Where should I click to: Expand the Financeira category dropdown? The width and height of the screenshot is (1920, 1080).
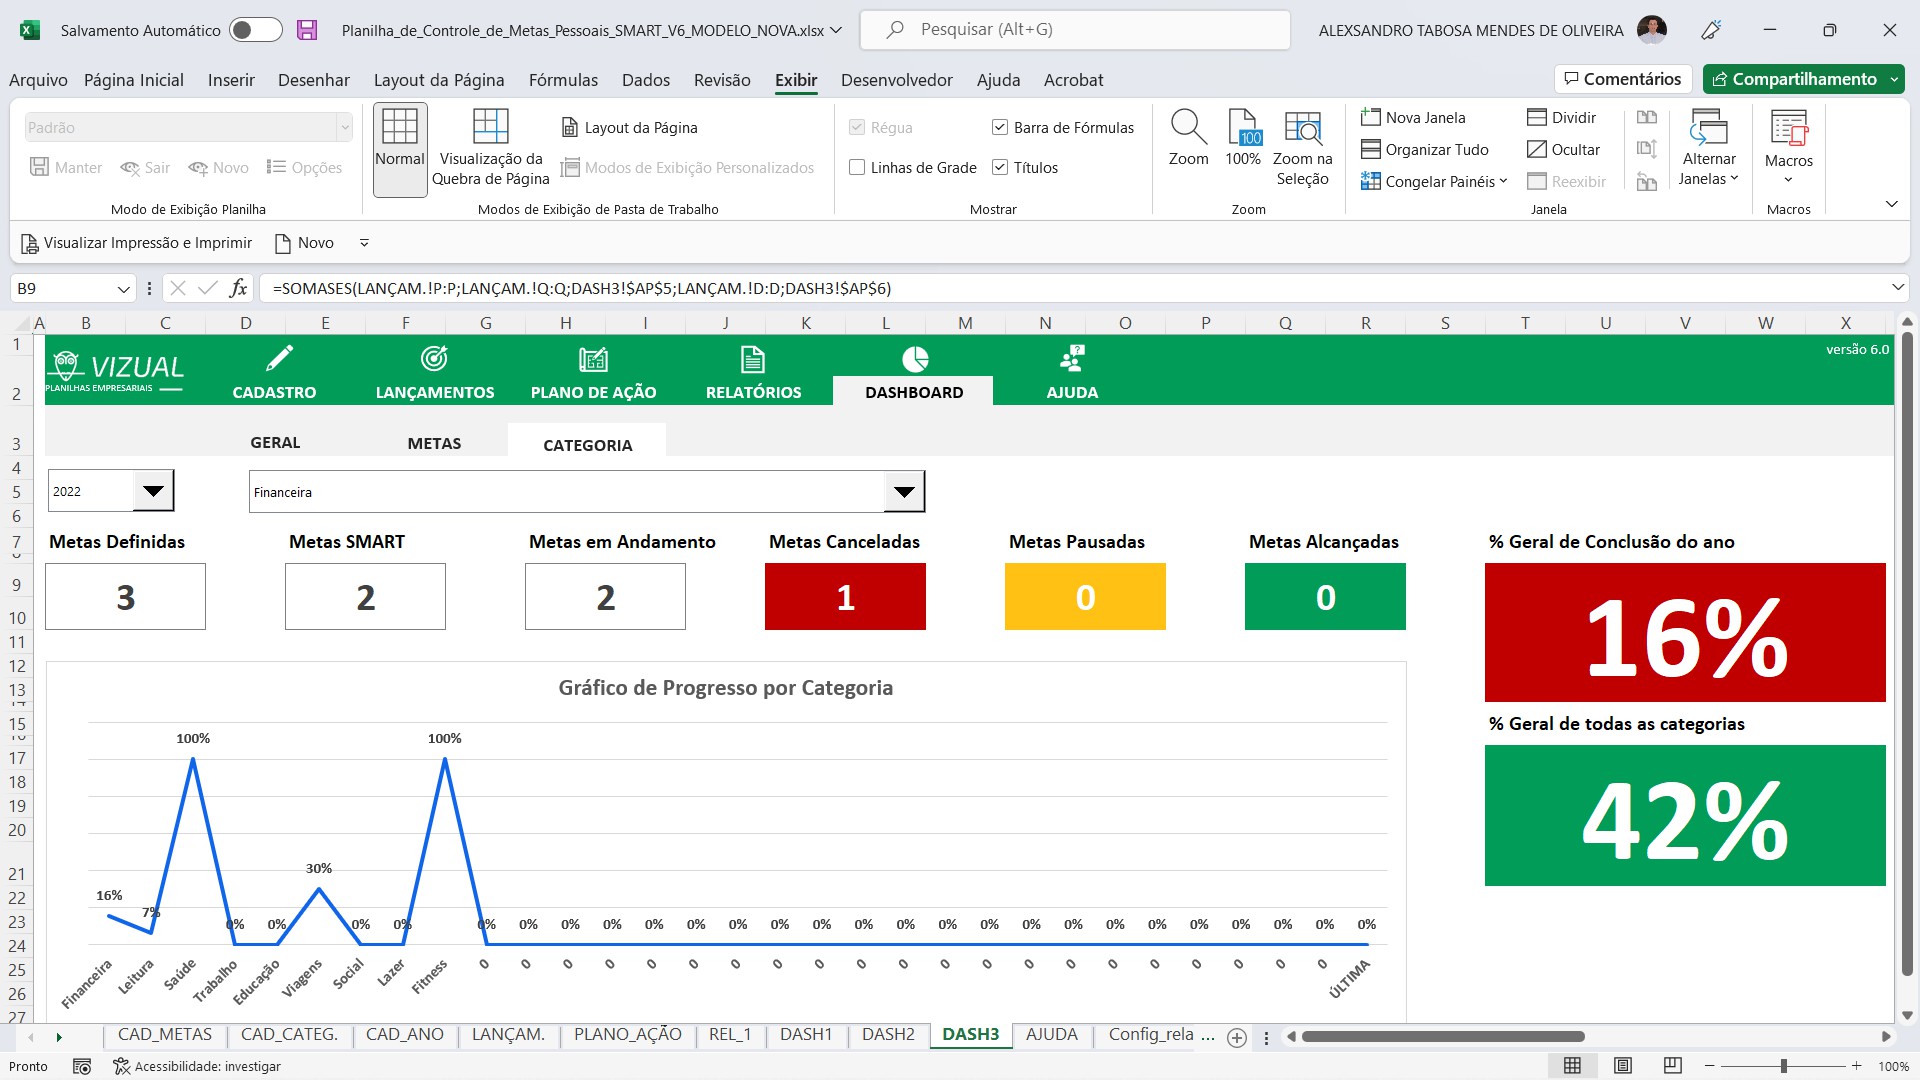[x=905, y=492]
